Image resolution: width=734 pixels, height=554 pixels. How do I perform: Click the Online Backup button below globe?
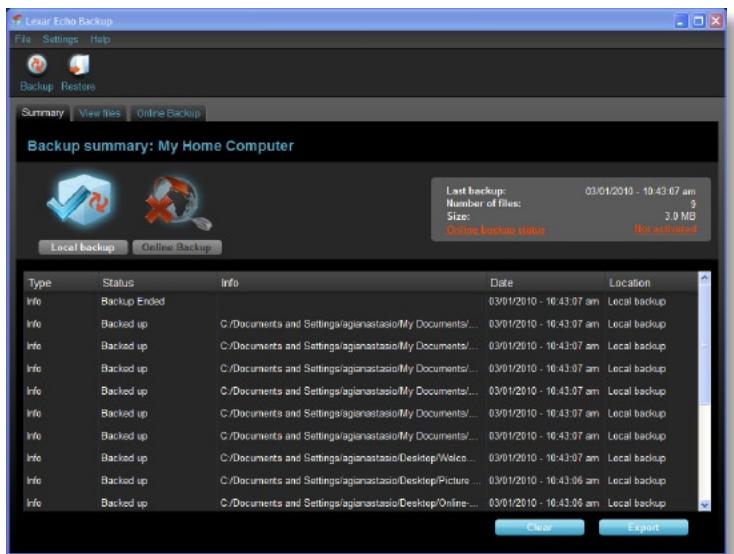point(177,247)
